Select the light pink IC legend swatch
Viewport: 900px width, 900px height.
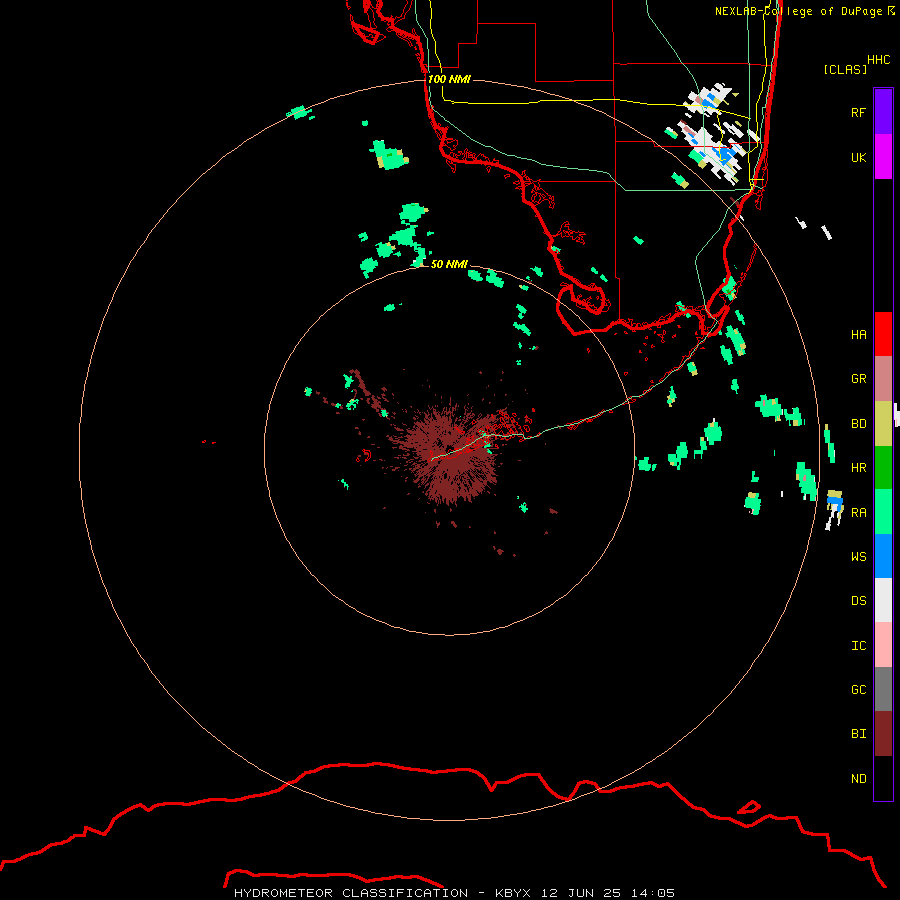click(883, 645)
